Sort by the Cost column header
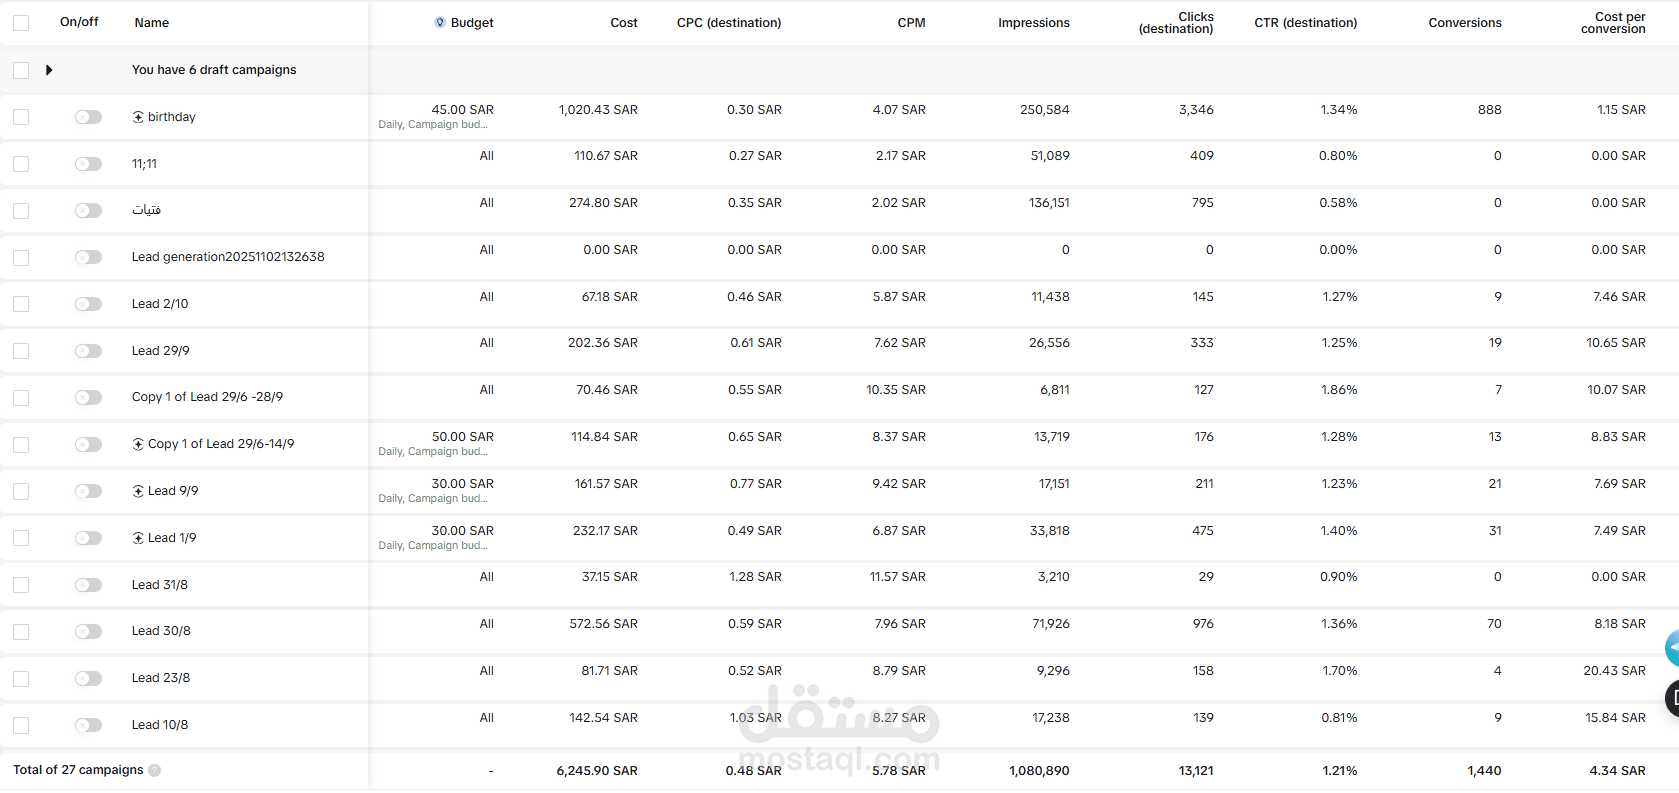 (x=623, y=22)
